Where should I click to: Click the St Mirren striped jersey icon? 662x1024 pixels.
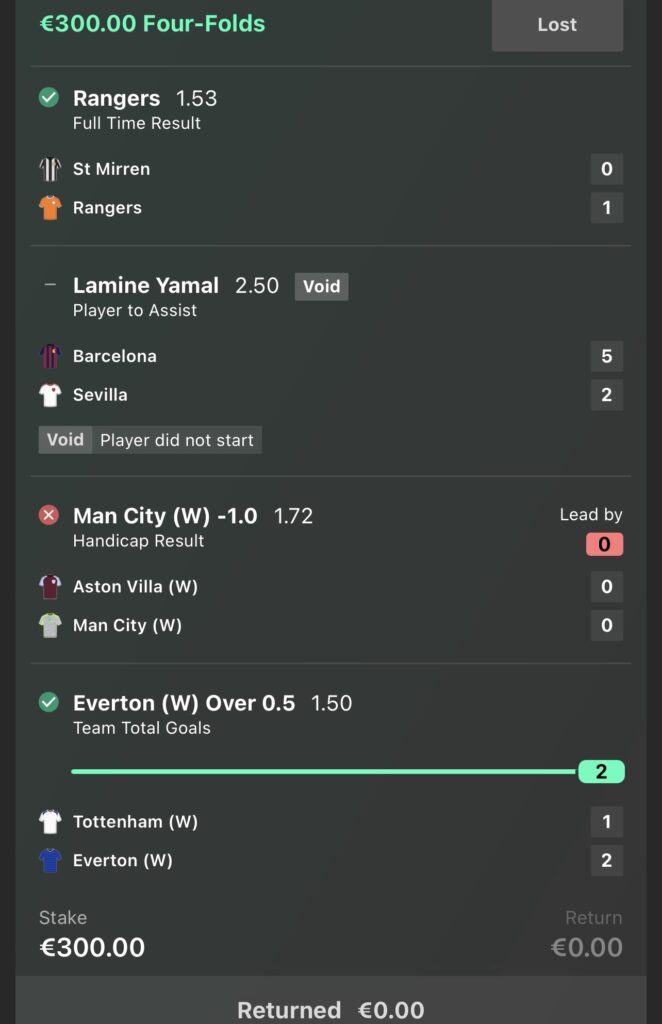coord(50,169)
